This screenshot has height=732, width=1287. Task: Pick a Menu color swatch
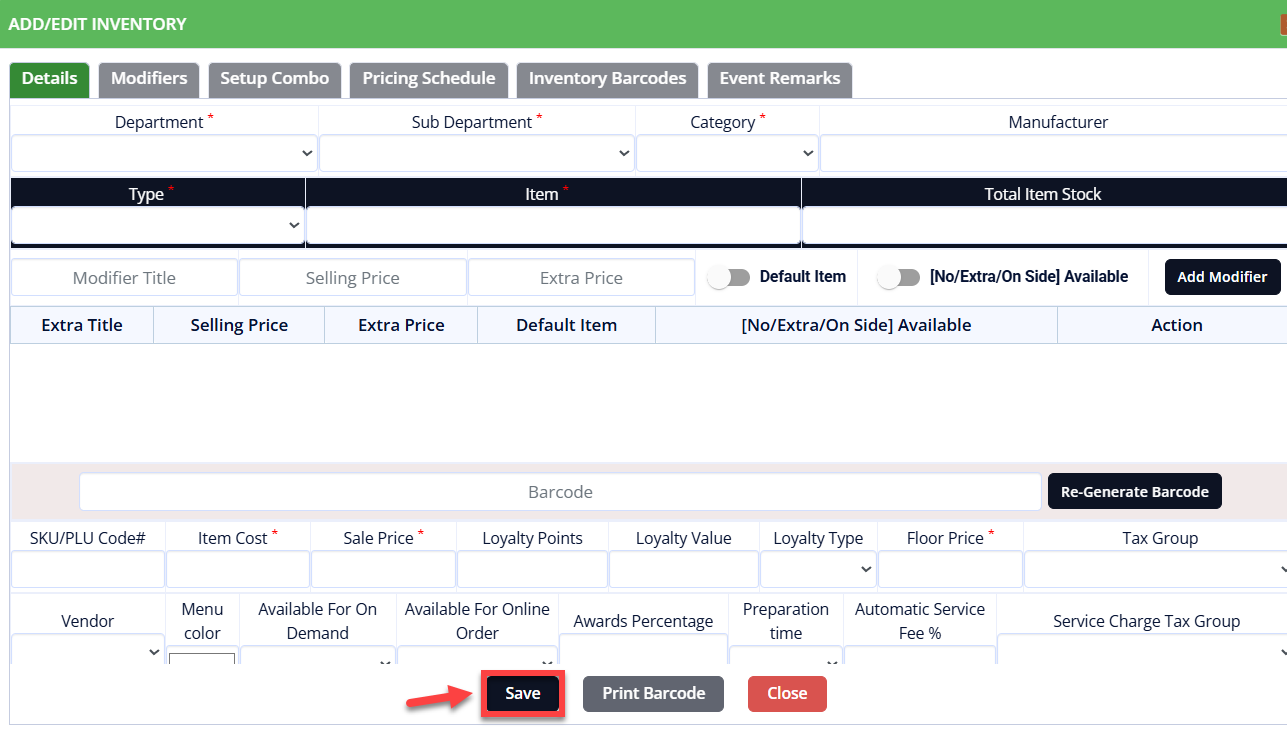(202, 658)
